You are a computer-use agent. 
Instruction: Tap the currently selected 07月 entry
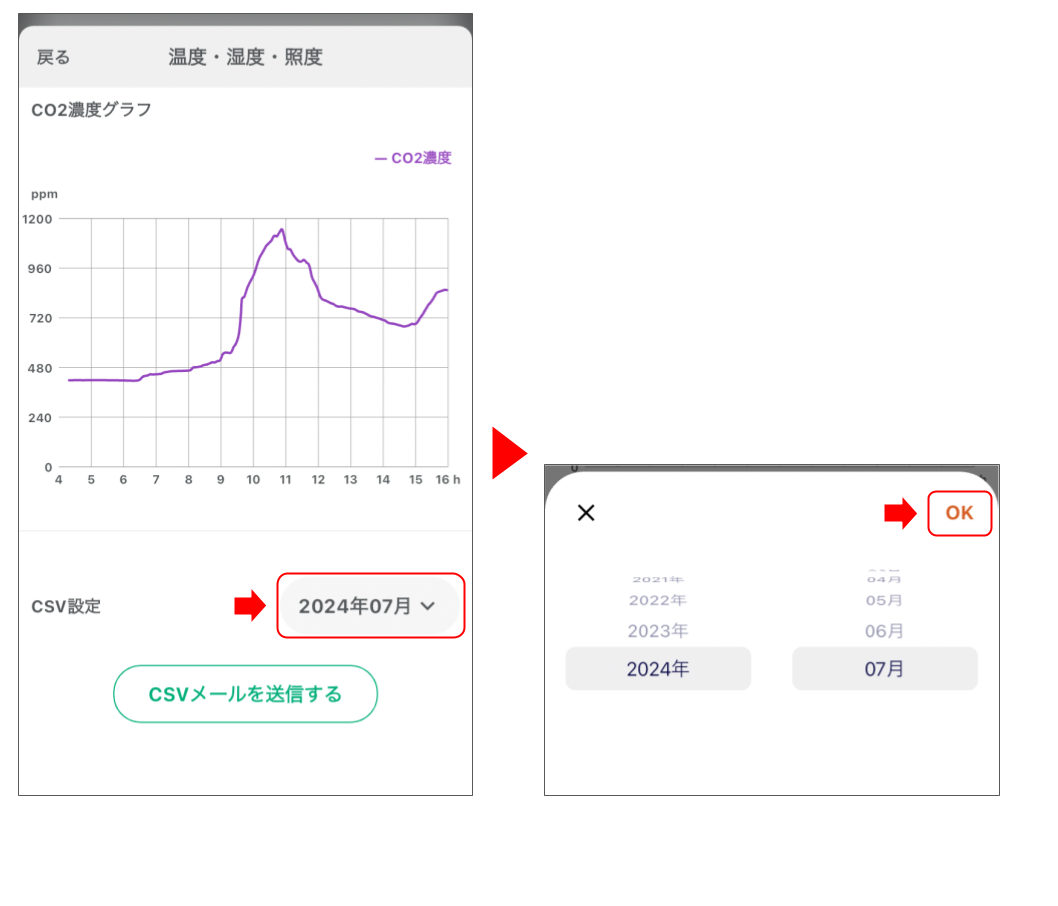click(884, 668)
